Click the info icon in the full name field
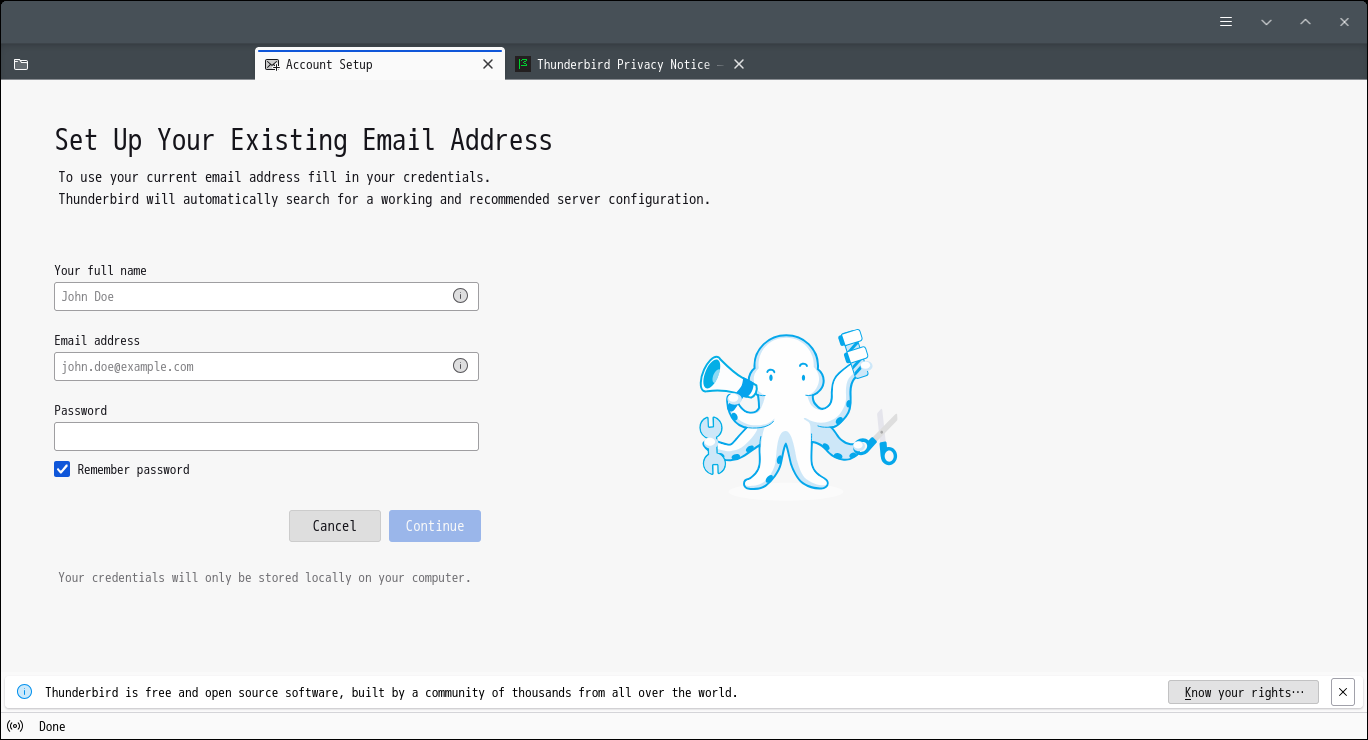Viewport: 1368px width, 740px height. 460,296
